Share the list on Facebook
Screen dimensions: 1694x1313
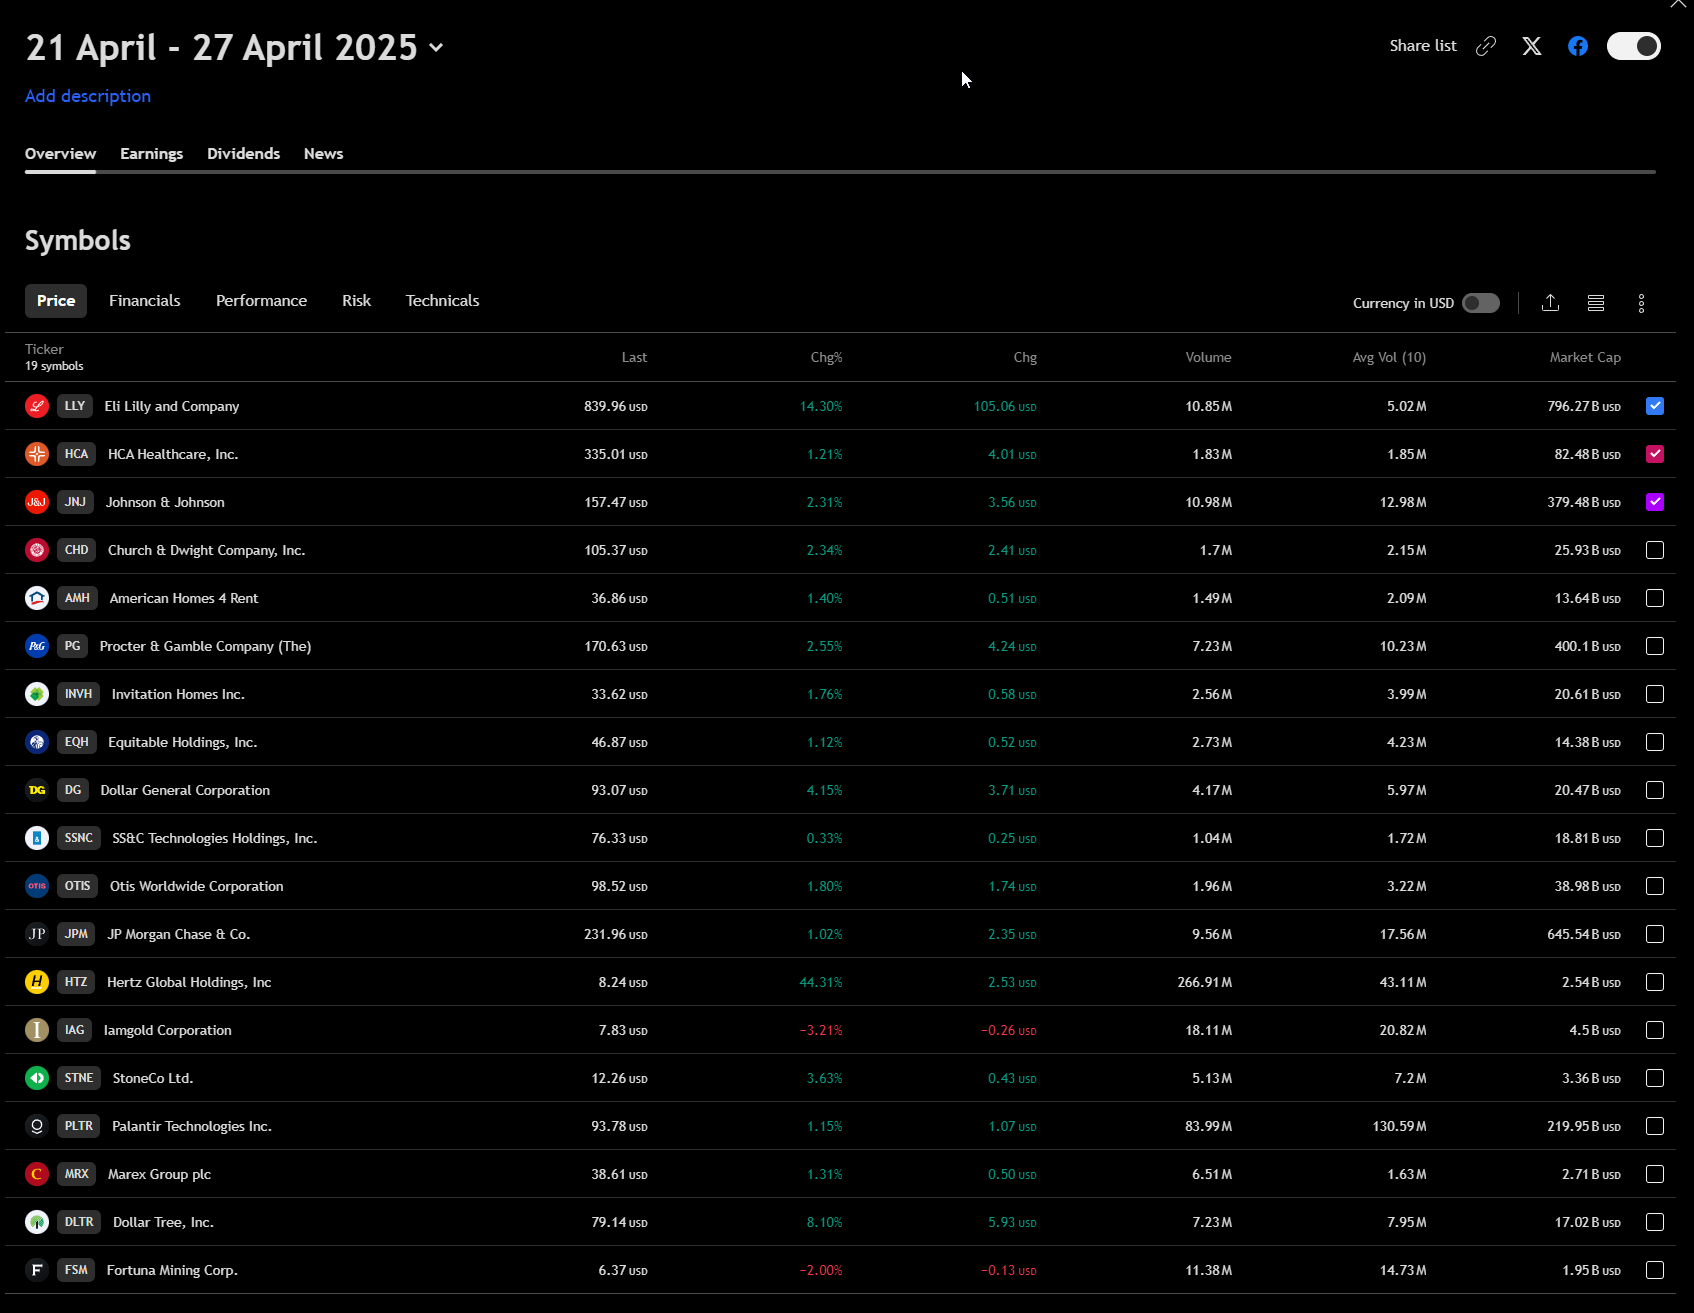coord(1578,46)
